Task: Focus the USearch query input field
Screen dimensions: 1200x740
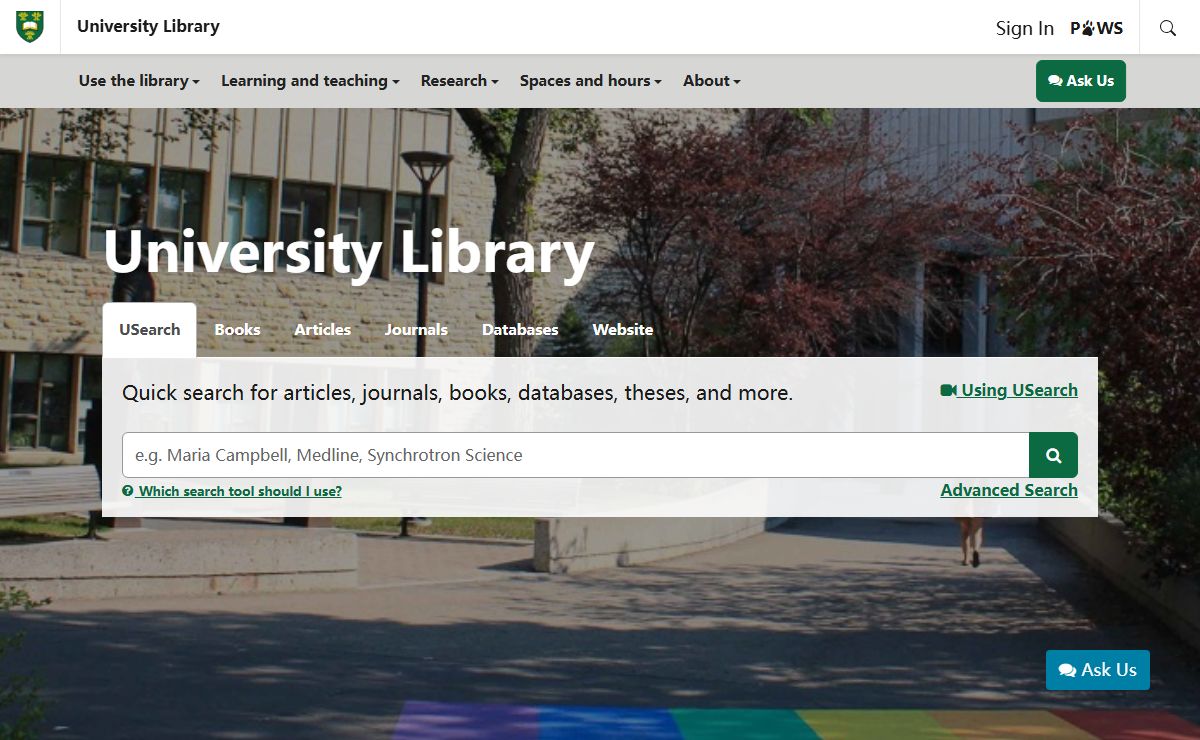Action: click(575, 455)
